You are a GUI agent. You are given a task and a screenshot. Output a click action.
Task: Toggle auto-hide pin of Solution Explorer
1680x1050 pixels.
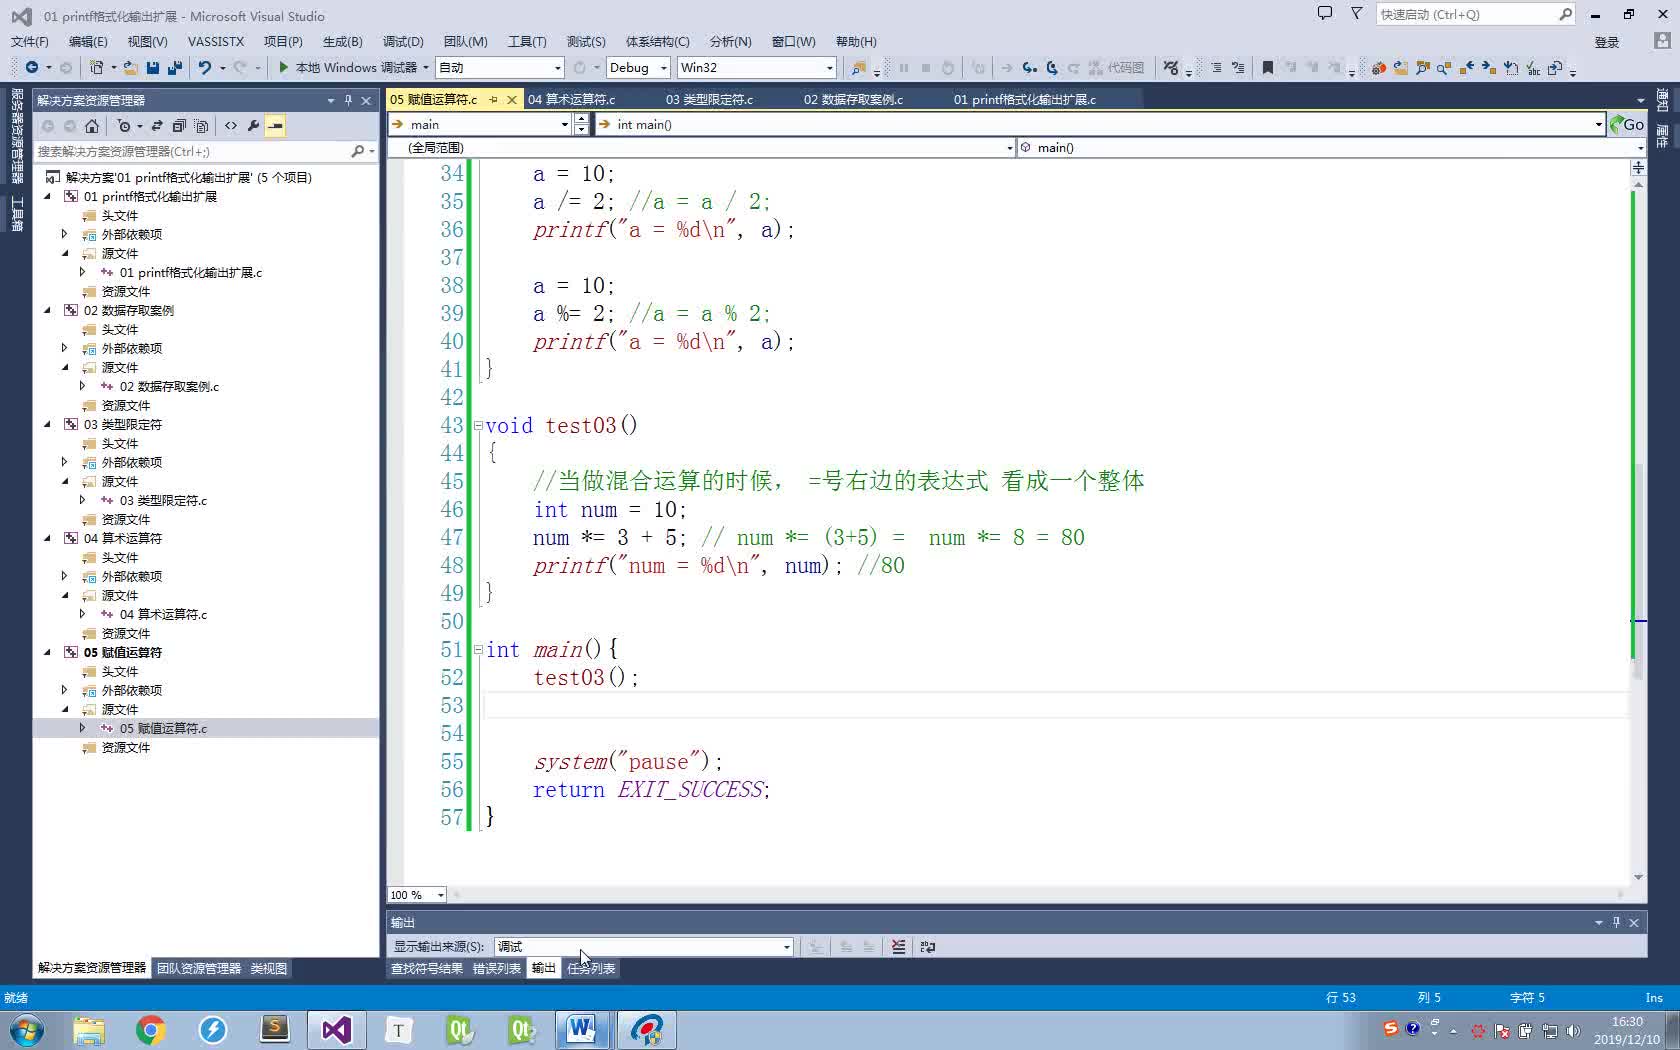[348, 100]
